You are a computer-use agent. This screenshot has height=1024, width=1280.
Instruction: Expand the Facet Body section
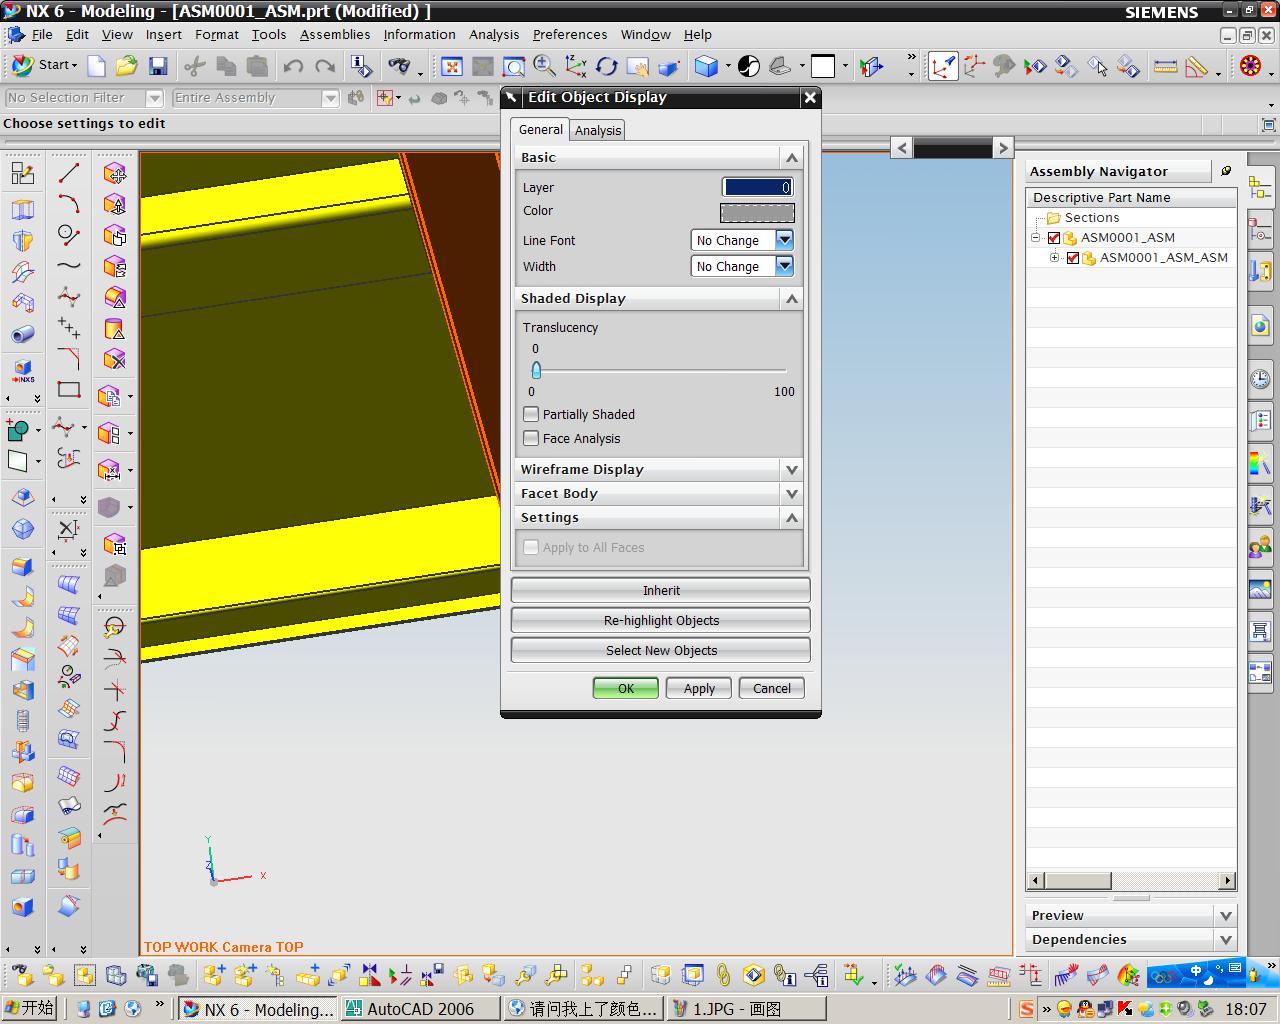[792, 494]
